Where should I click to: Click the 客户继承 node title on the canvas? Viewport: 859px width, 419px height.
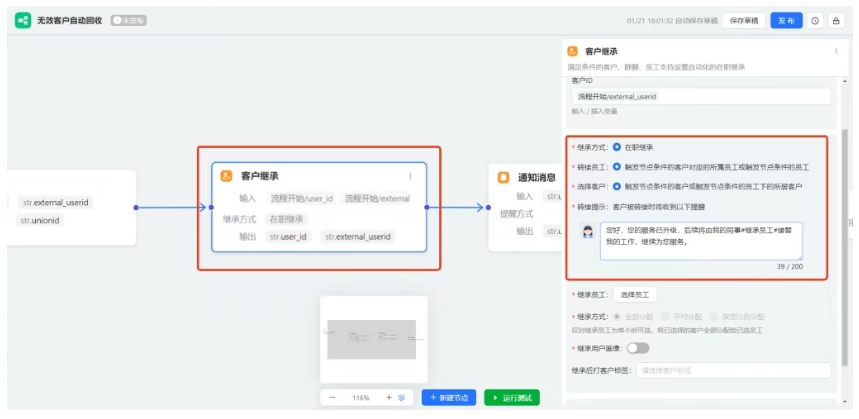point(260,176)
